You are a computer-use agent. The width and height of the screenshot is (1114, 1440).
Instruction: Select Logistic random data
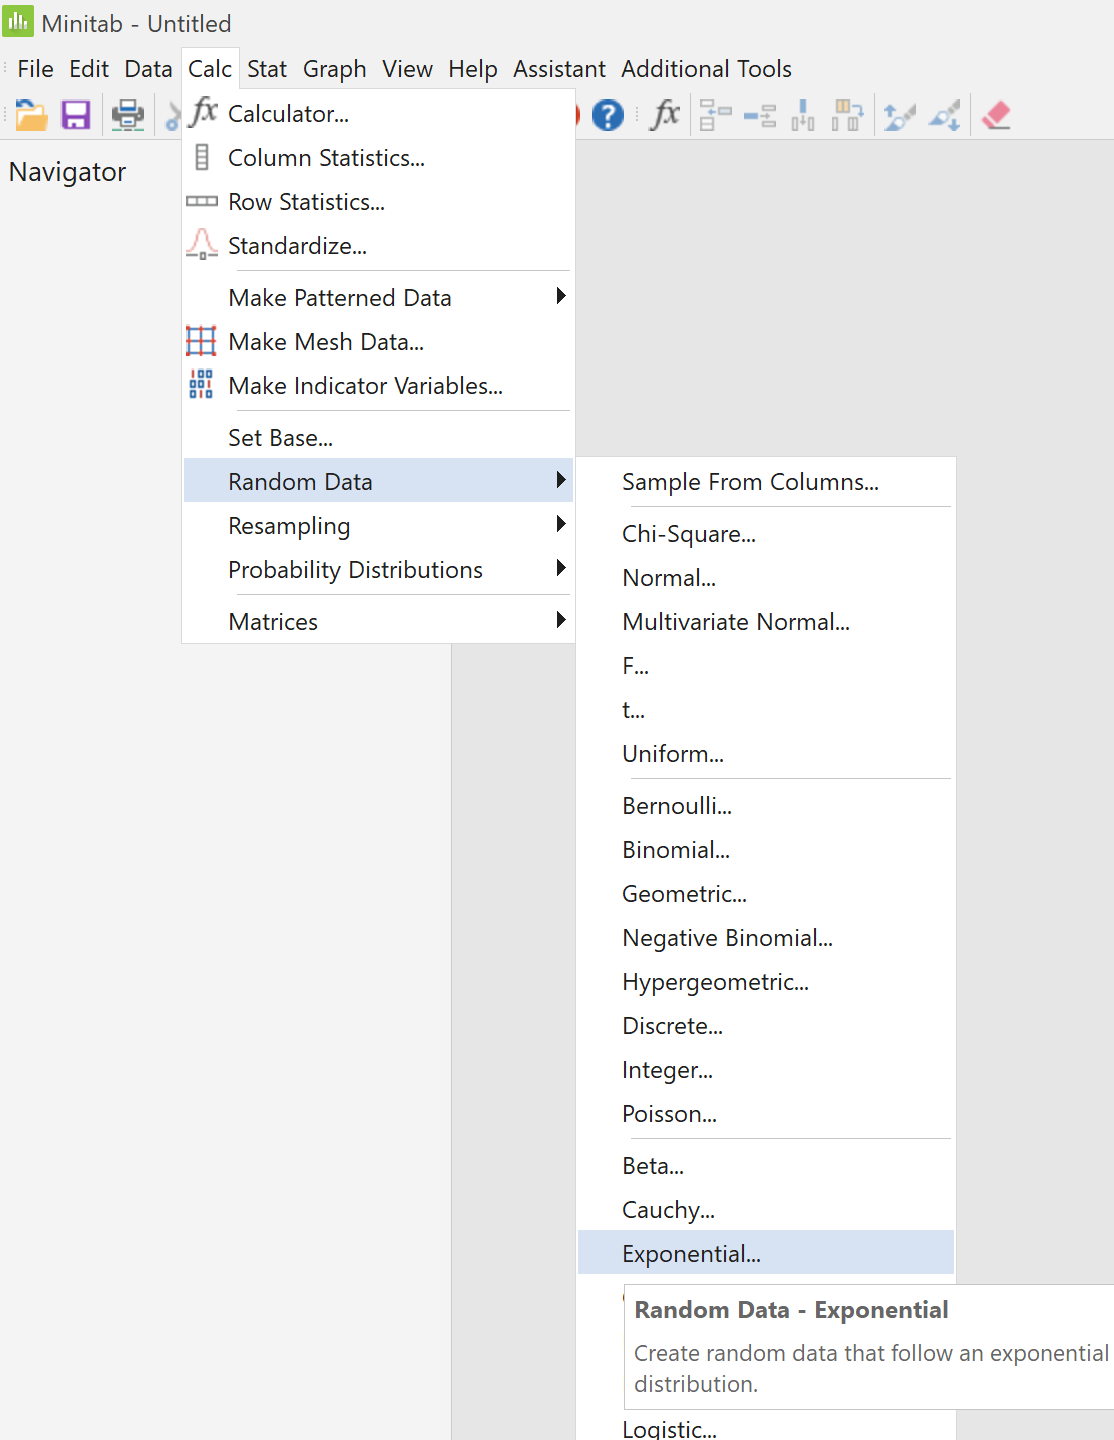pos(766,1427)
